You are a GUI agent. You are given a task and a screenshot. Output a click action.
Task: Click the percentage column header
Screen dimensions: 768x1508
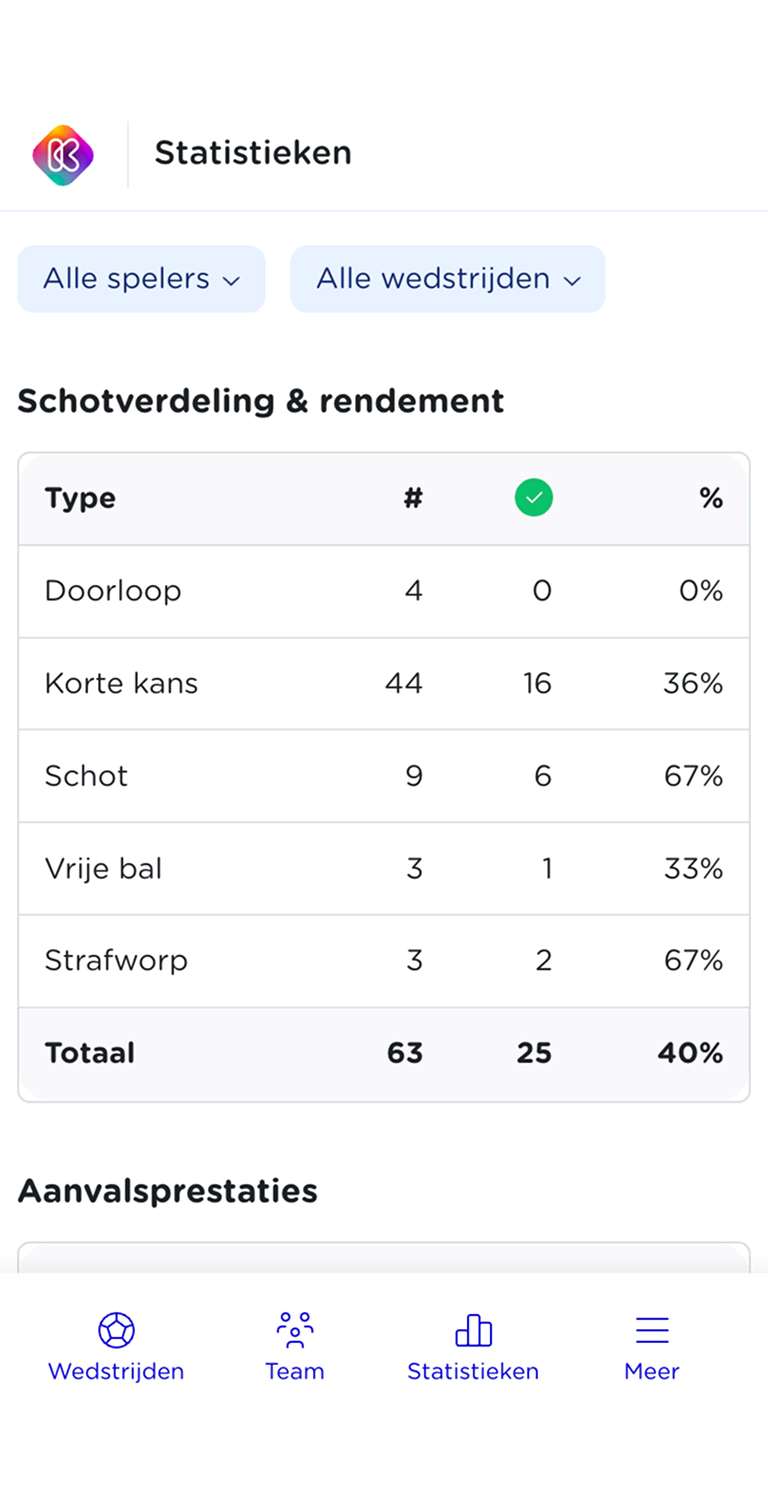[711, 498]
